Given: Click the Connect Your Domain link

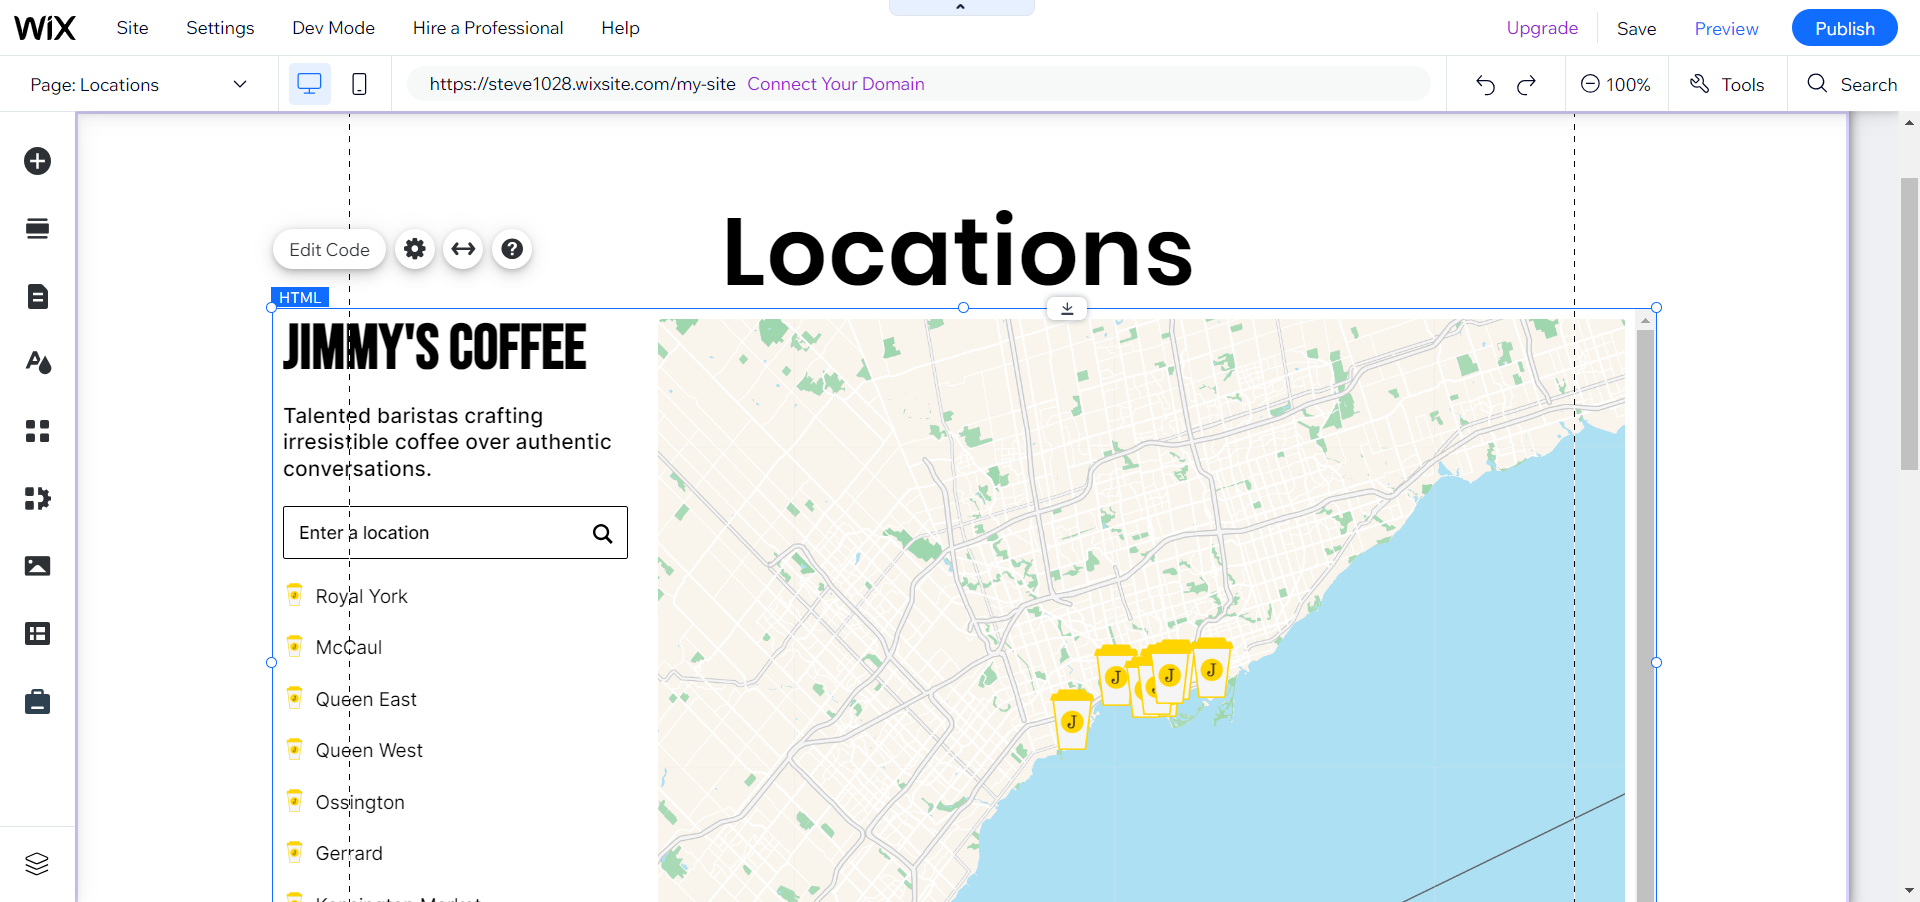Looking at the screenshot, I should pyautogui.click(x=836, y=84).
